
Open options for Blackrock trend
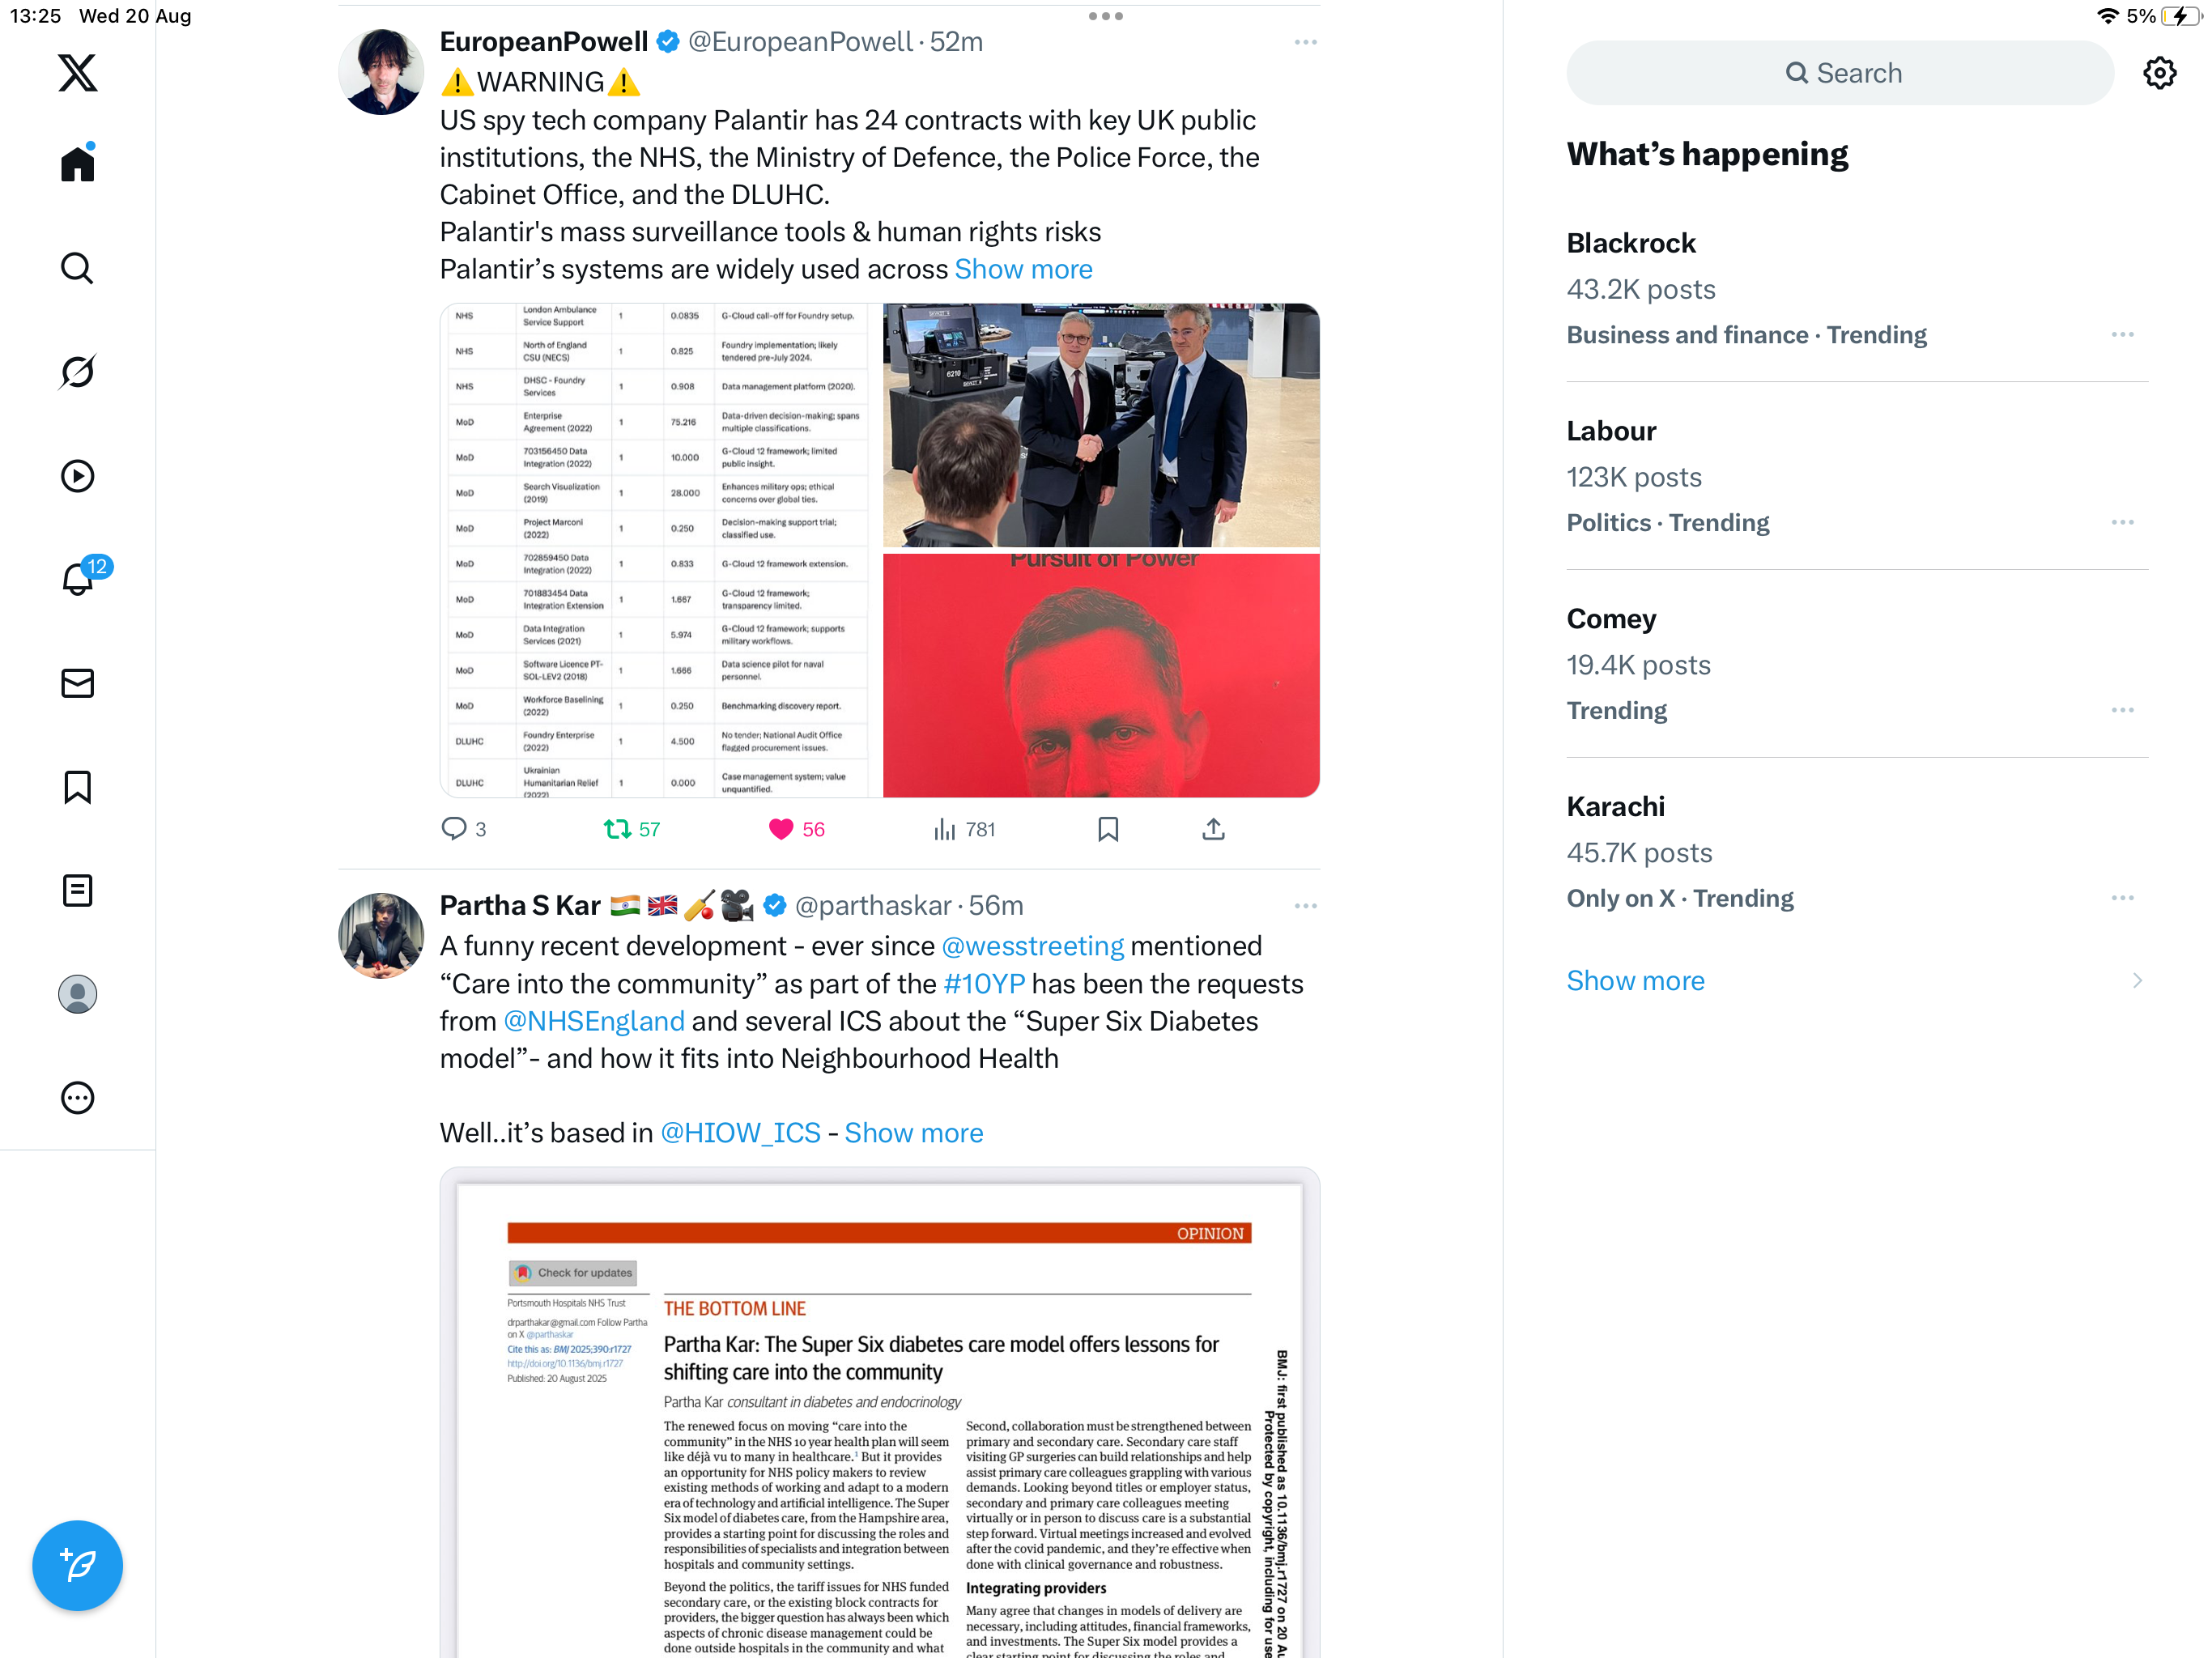[x=2123, y=335]
